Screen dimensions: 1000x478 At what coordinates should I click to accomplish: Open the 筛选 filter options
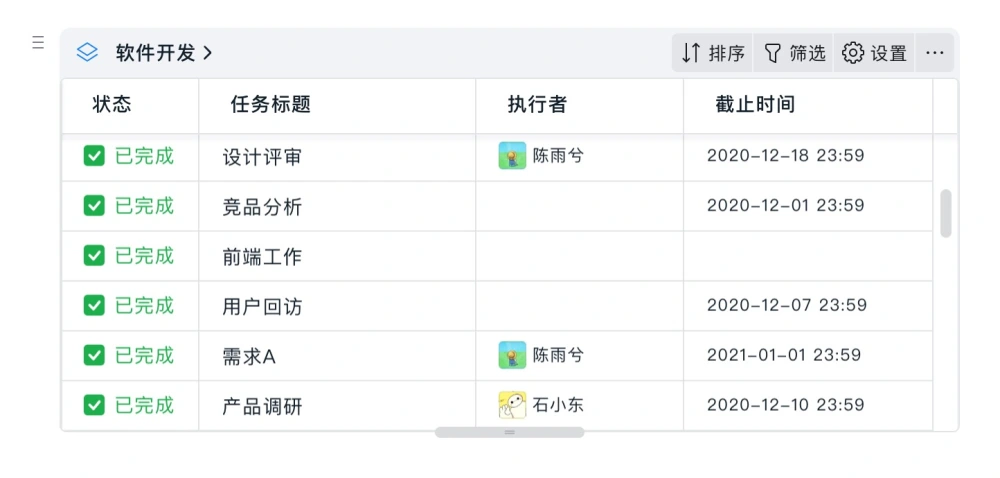pyautogui.click(x=794, y=53)
